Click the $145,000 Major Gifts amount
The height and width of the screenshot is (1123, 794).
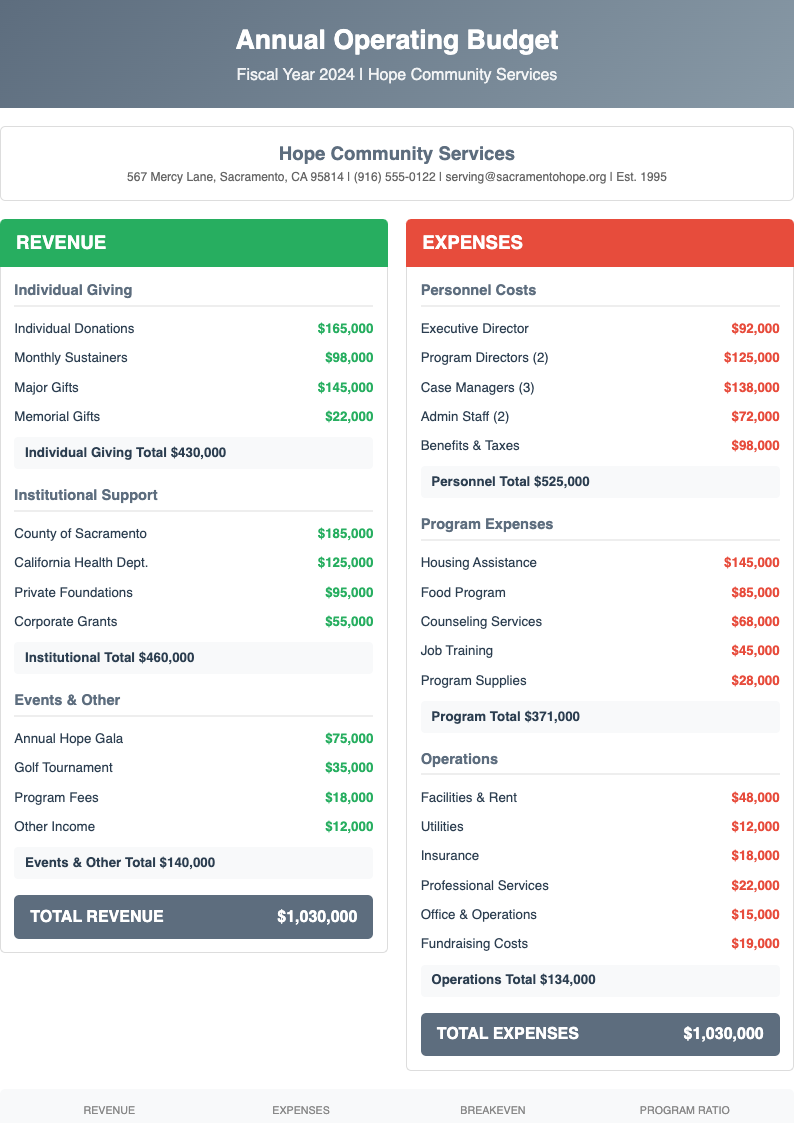[x=345, y=387]
